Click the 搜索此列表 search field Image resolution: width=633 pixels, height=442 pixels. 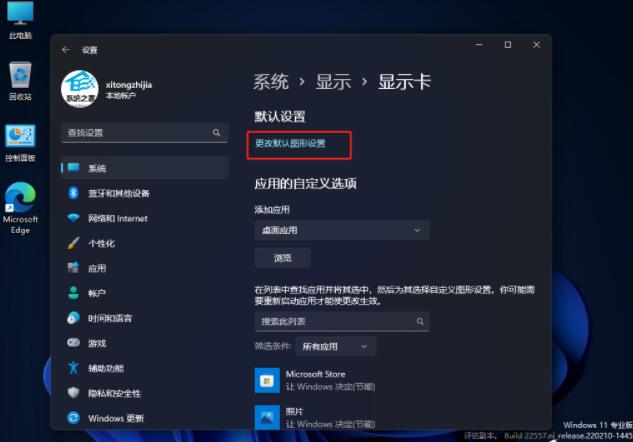[x=334, y=321]
